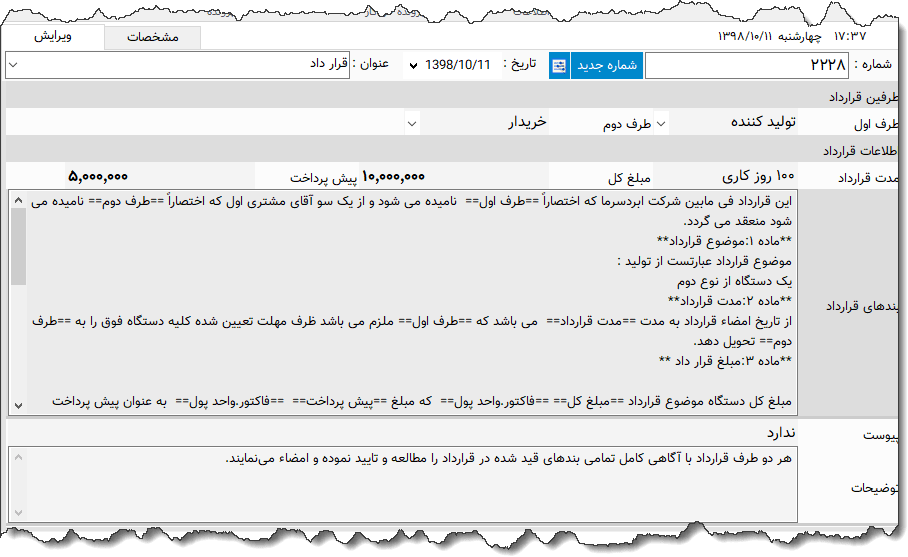This screenshot has width=908, height=557.
Task: Click the مبلغ کل value 10,000,000
Action: pyautogui.click(x=393, y=176)
